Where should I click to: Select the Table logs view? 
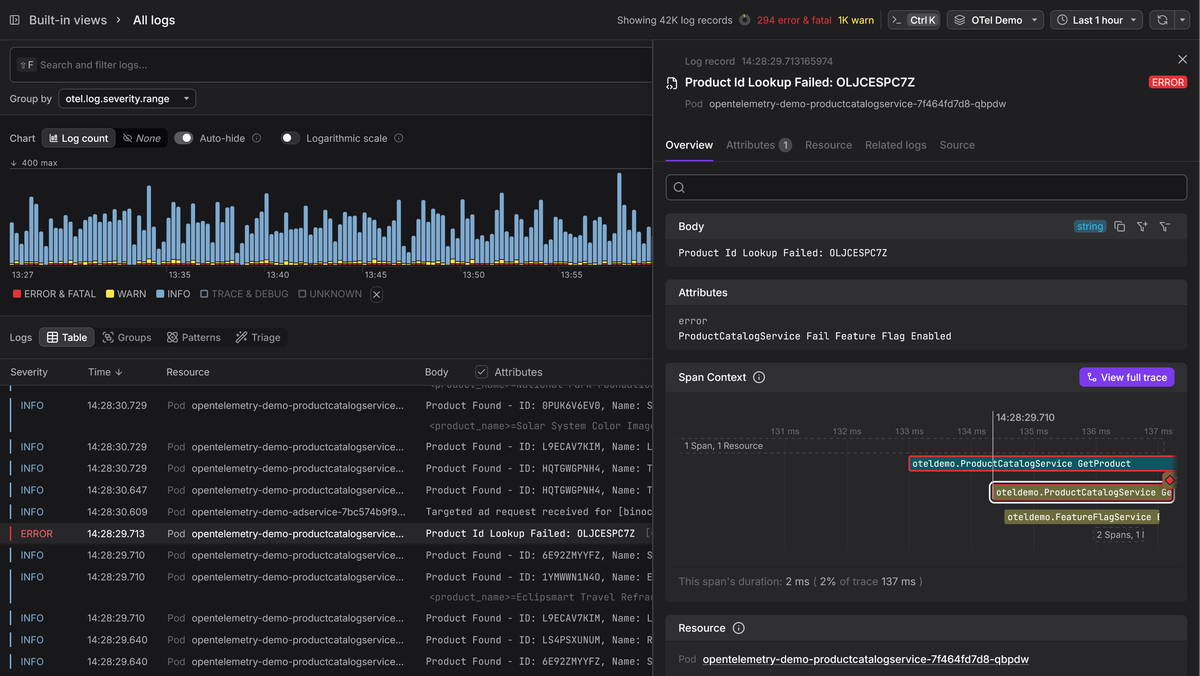(67, 338)
